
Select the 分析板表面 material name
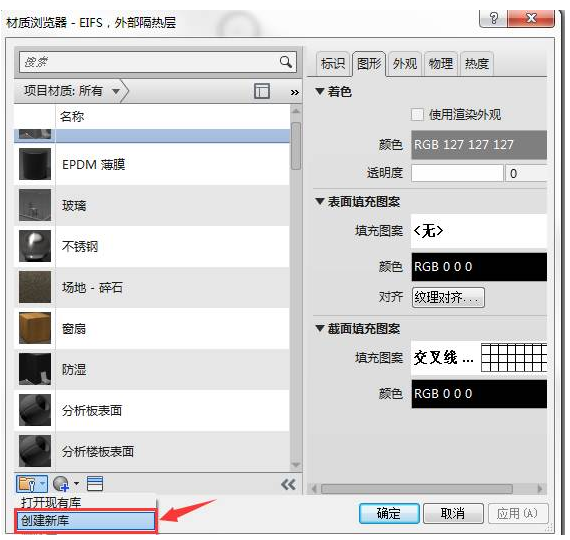(92, 411)
